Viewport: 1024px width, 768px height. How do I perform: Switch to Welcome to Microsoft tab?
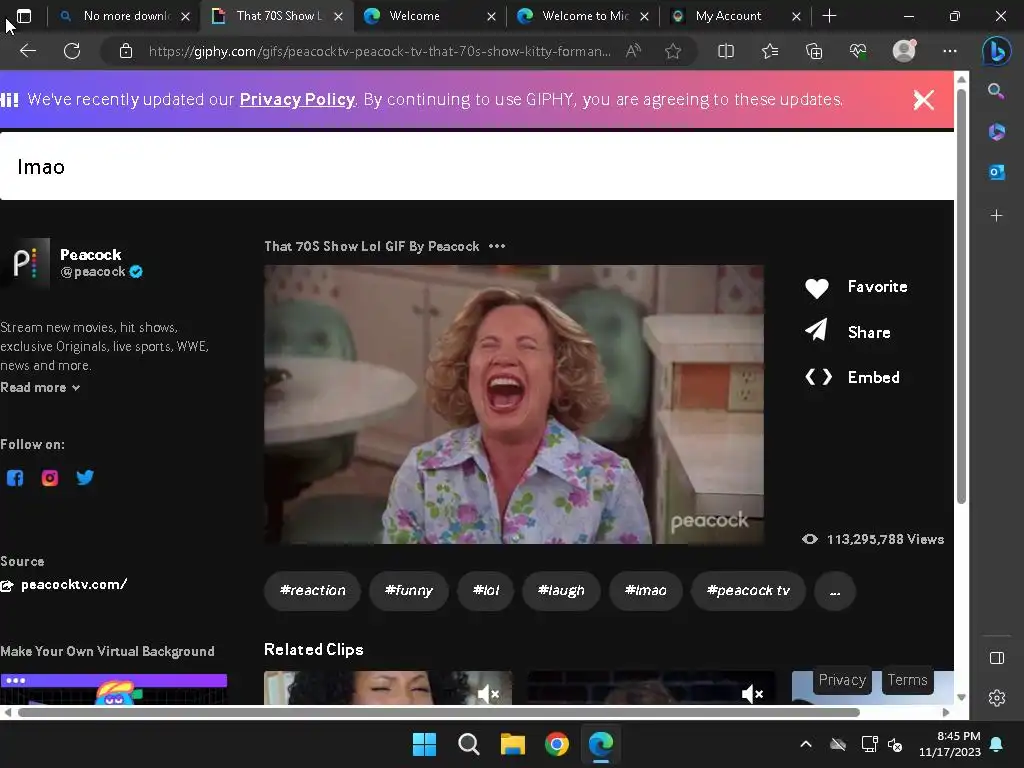click(x=583, y=16)
